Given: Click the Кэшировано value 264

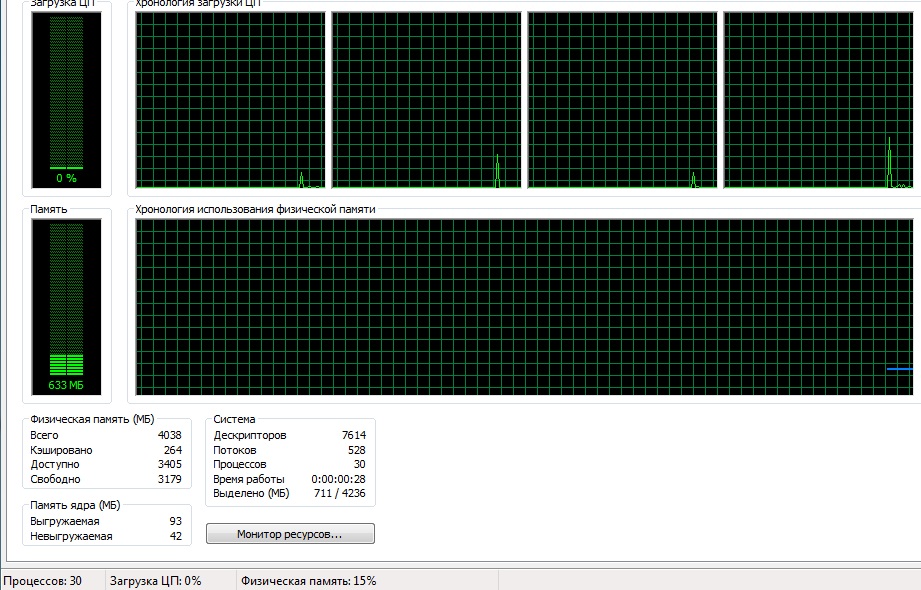Looking at the screenshot, I should point(172,450).
